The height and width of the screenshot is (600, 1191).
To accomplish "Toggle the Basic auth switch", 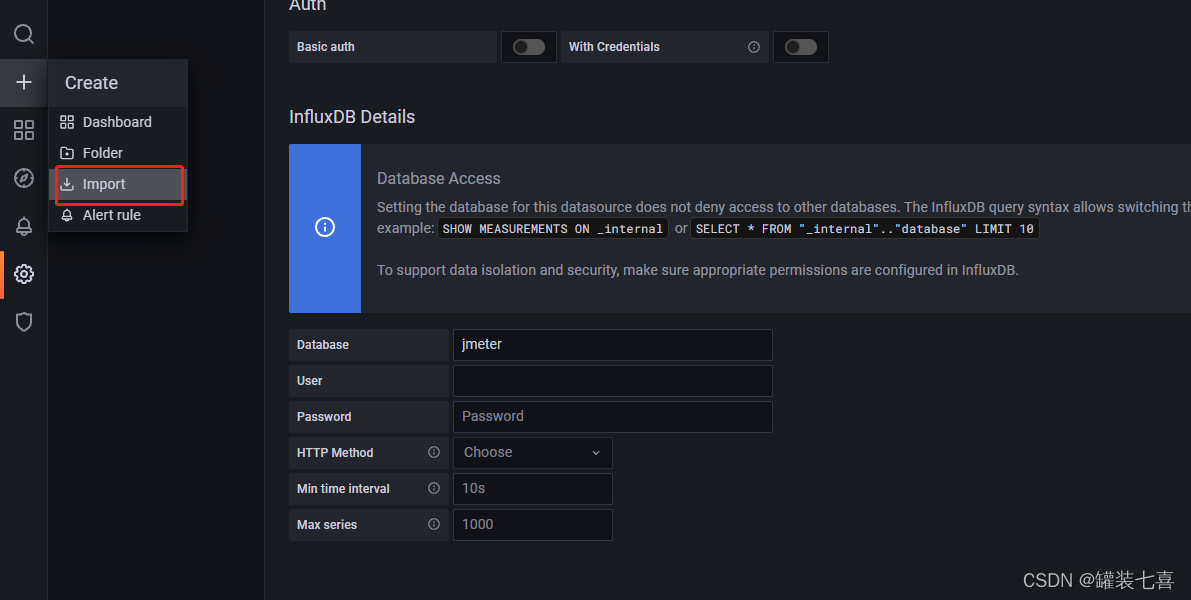I will [529, 47].
